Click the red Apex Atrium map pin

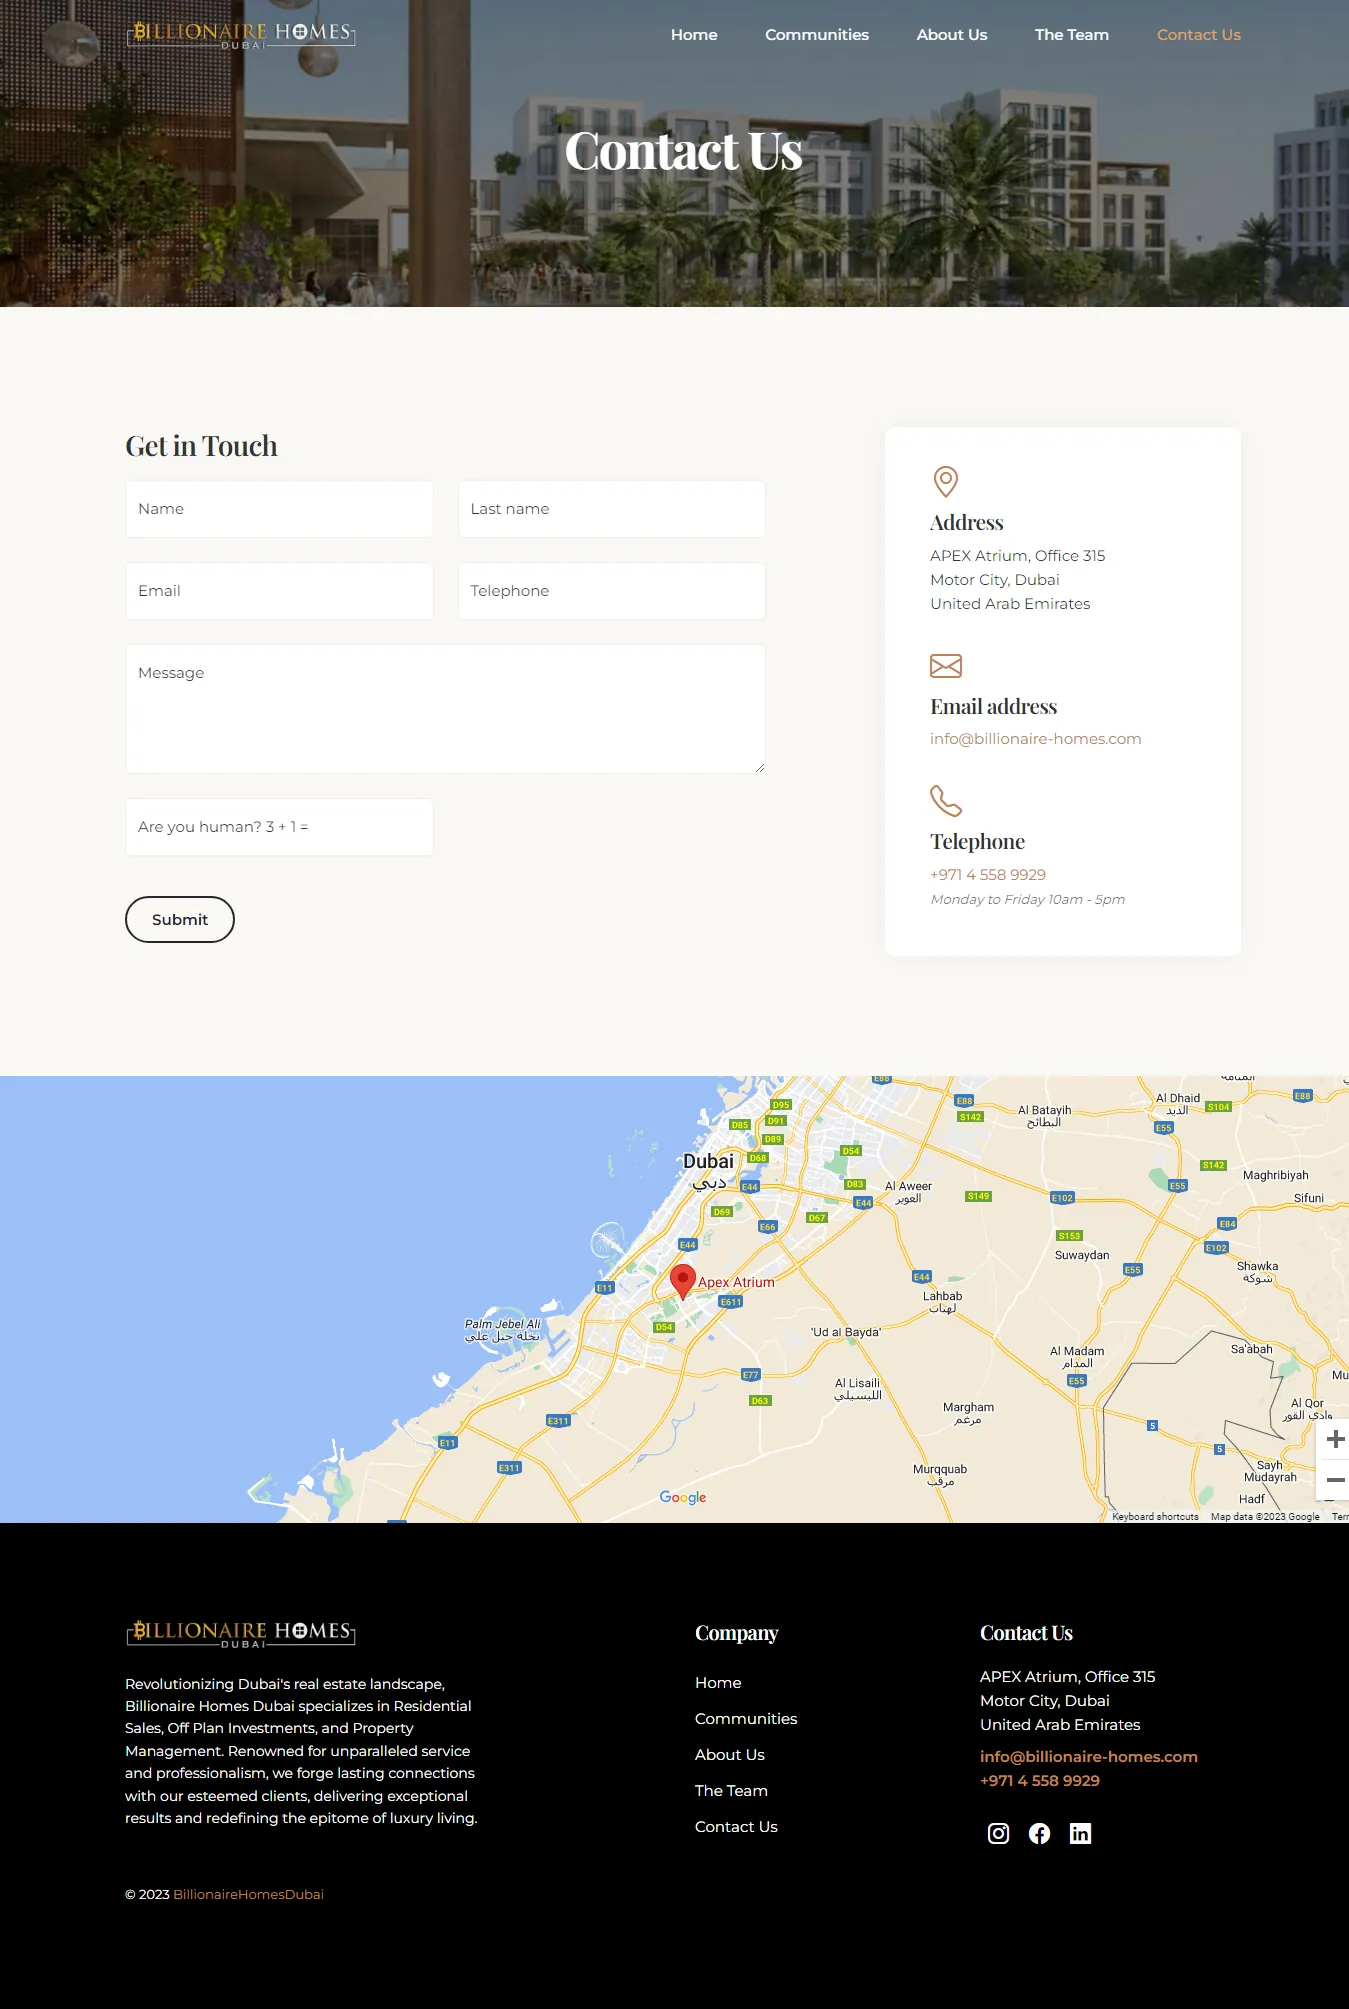coord(682,1280)
